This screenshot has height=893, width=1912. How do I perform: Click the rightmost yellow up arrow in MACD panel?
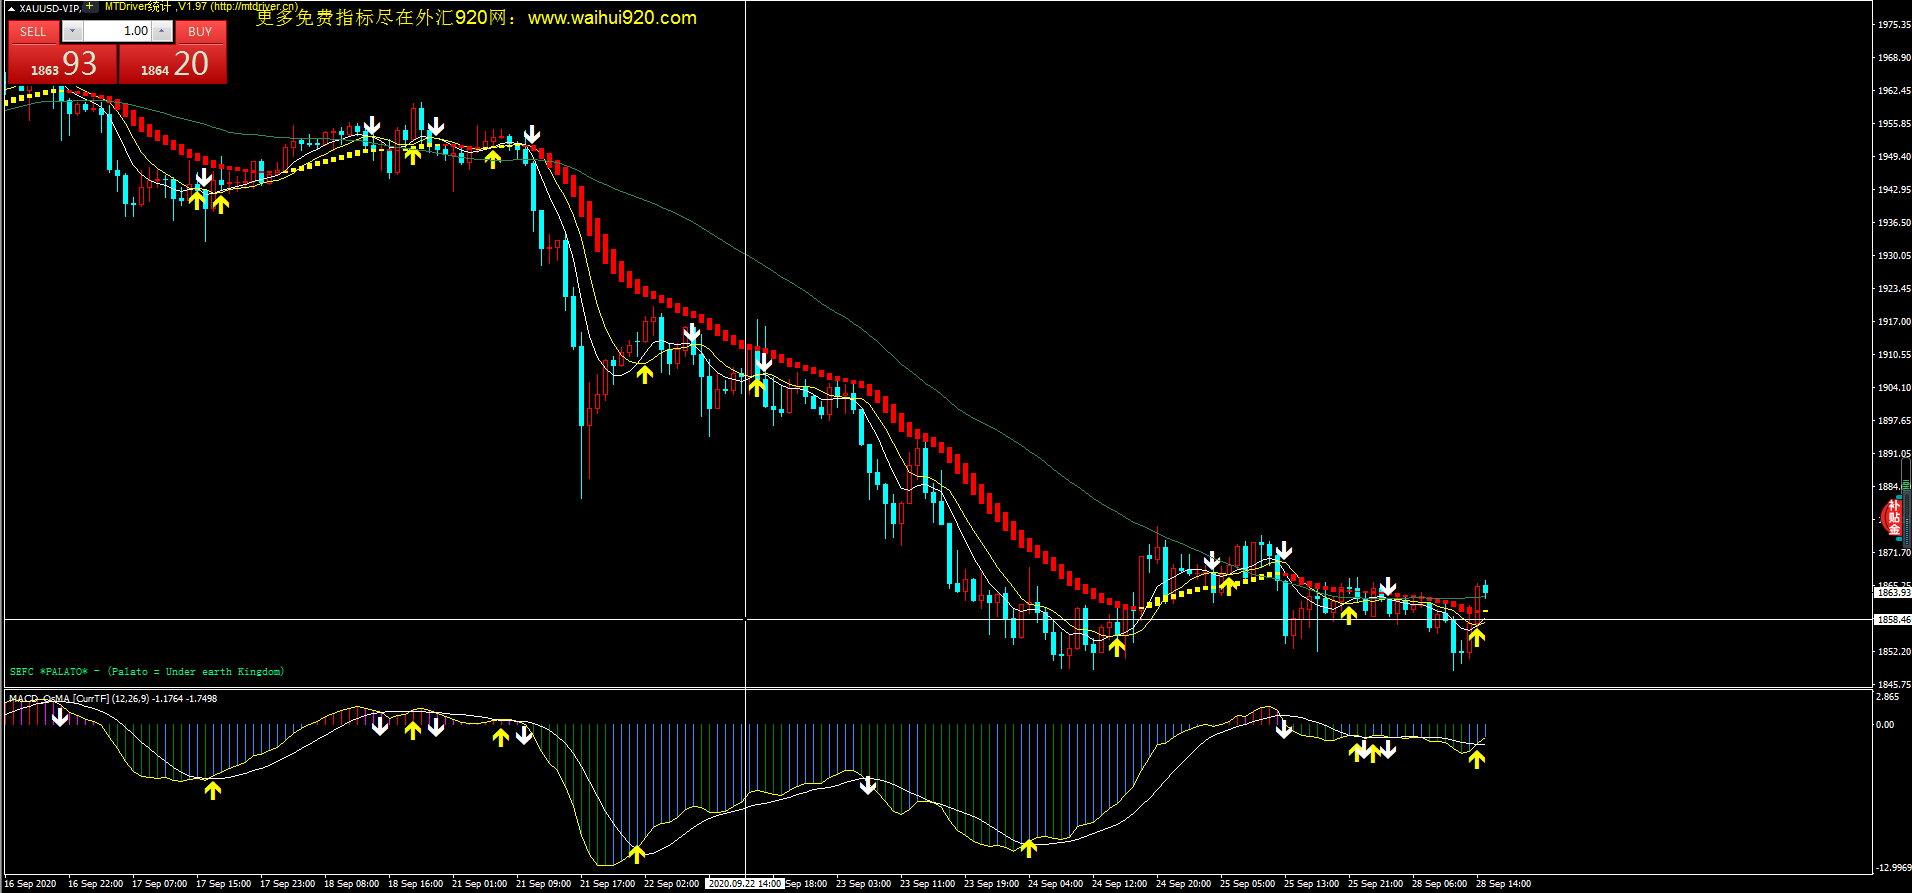tap(1476, 759)
